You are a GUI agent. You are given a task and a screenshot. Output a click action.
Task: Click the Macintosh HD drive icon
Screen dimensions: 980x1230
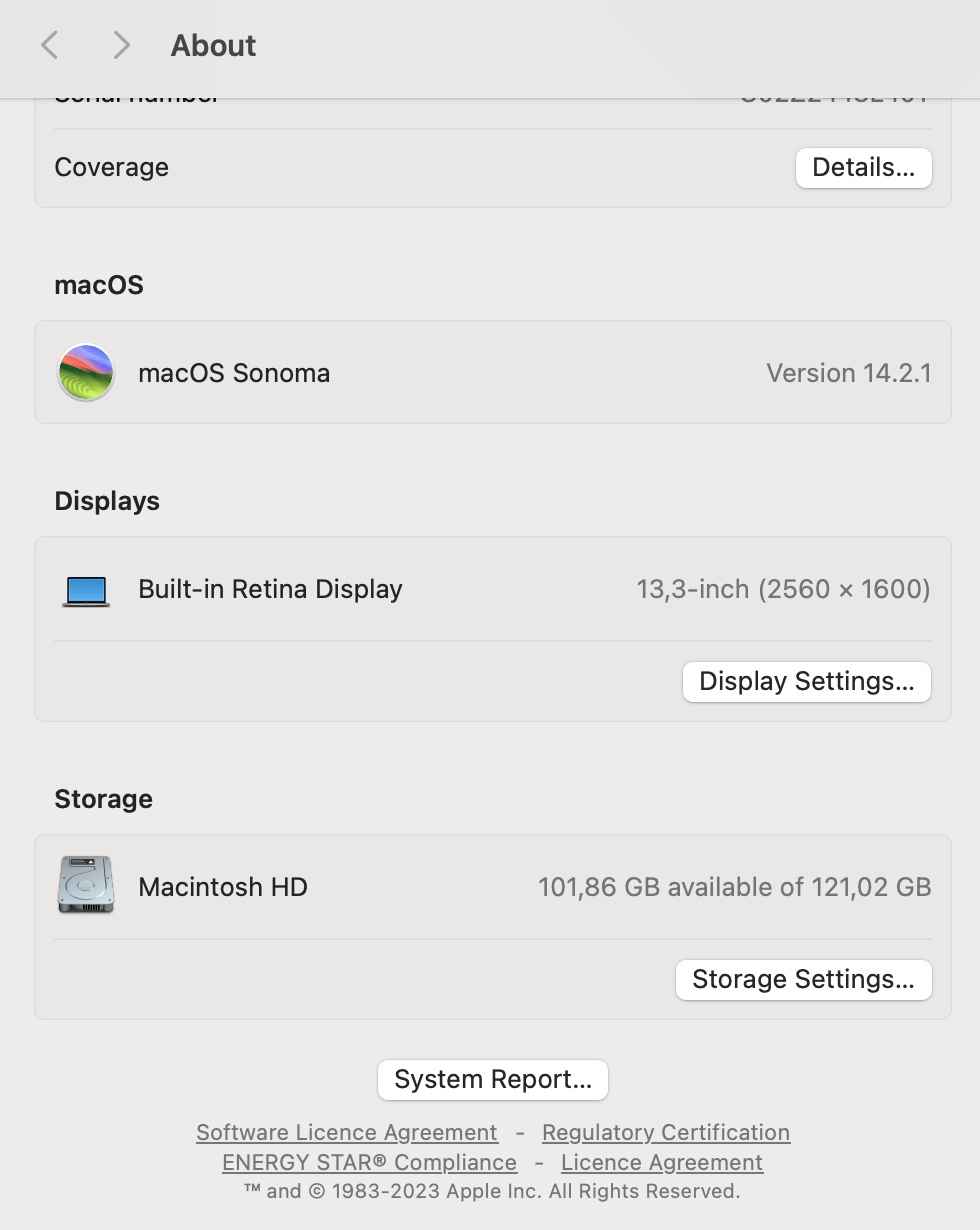coord(86,885)
